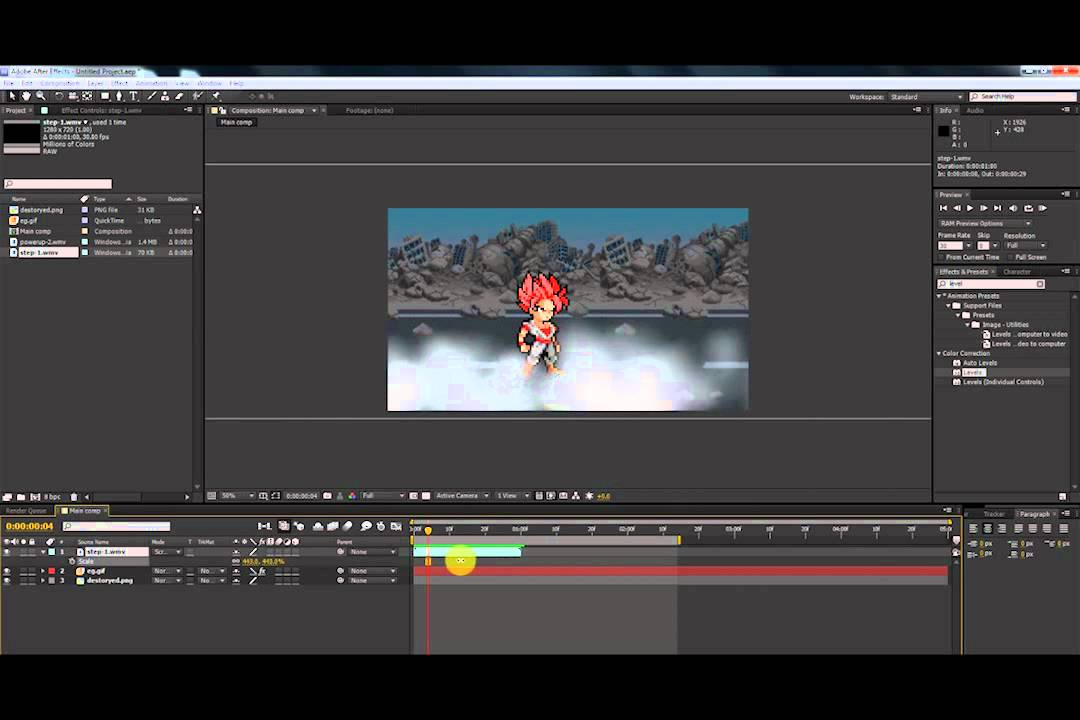This screenshot has height=720, width=1080.
Task: Switch to the Render Queue tab
Action: [25, 511]
